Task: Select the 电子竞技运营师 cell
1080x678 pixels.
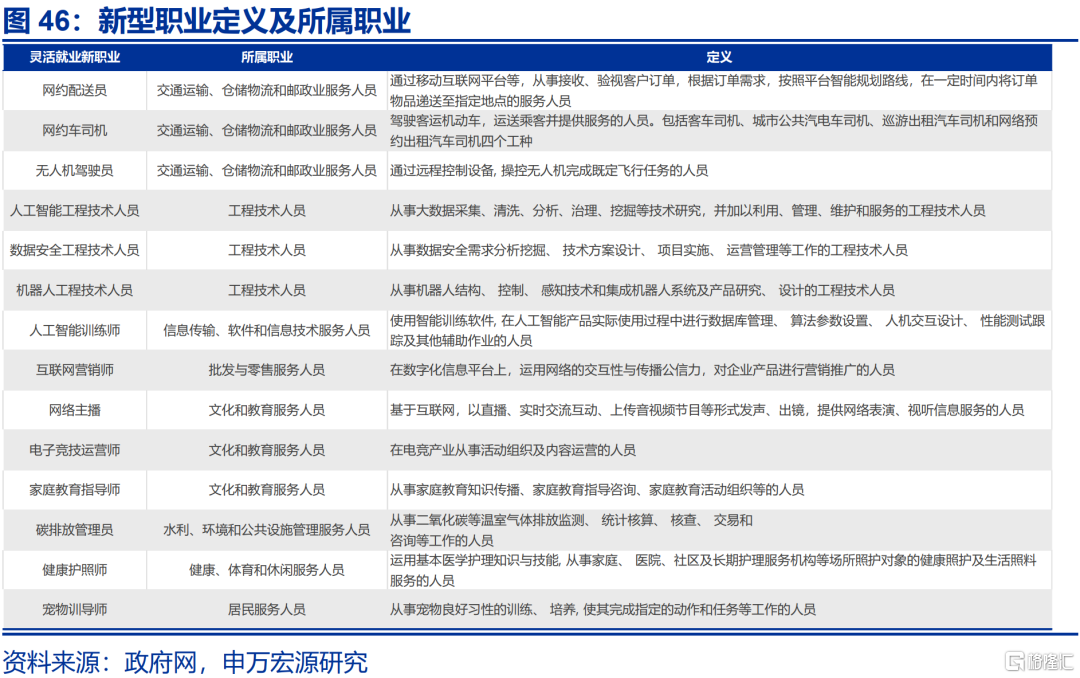Action: (x=74, y=450)
